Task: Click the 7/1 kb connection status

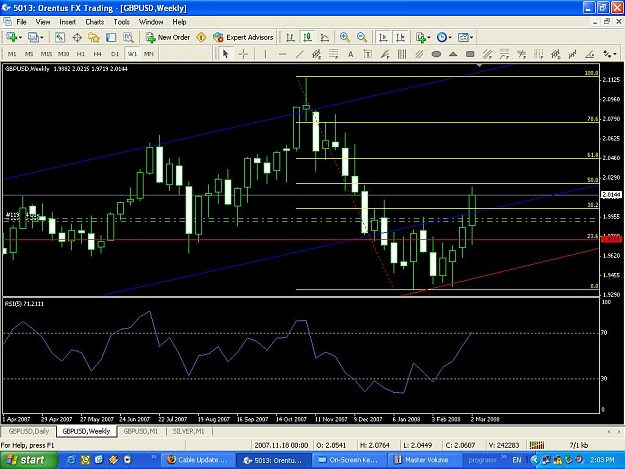Action: (x=579, y=445)
